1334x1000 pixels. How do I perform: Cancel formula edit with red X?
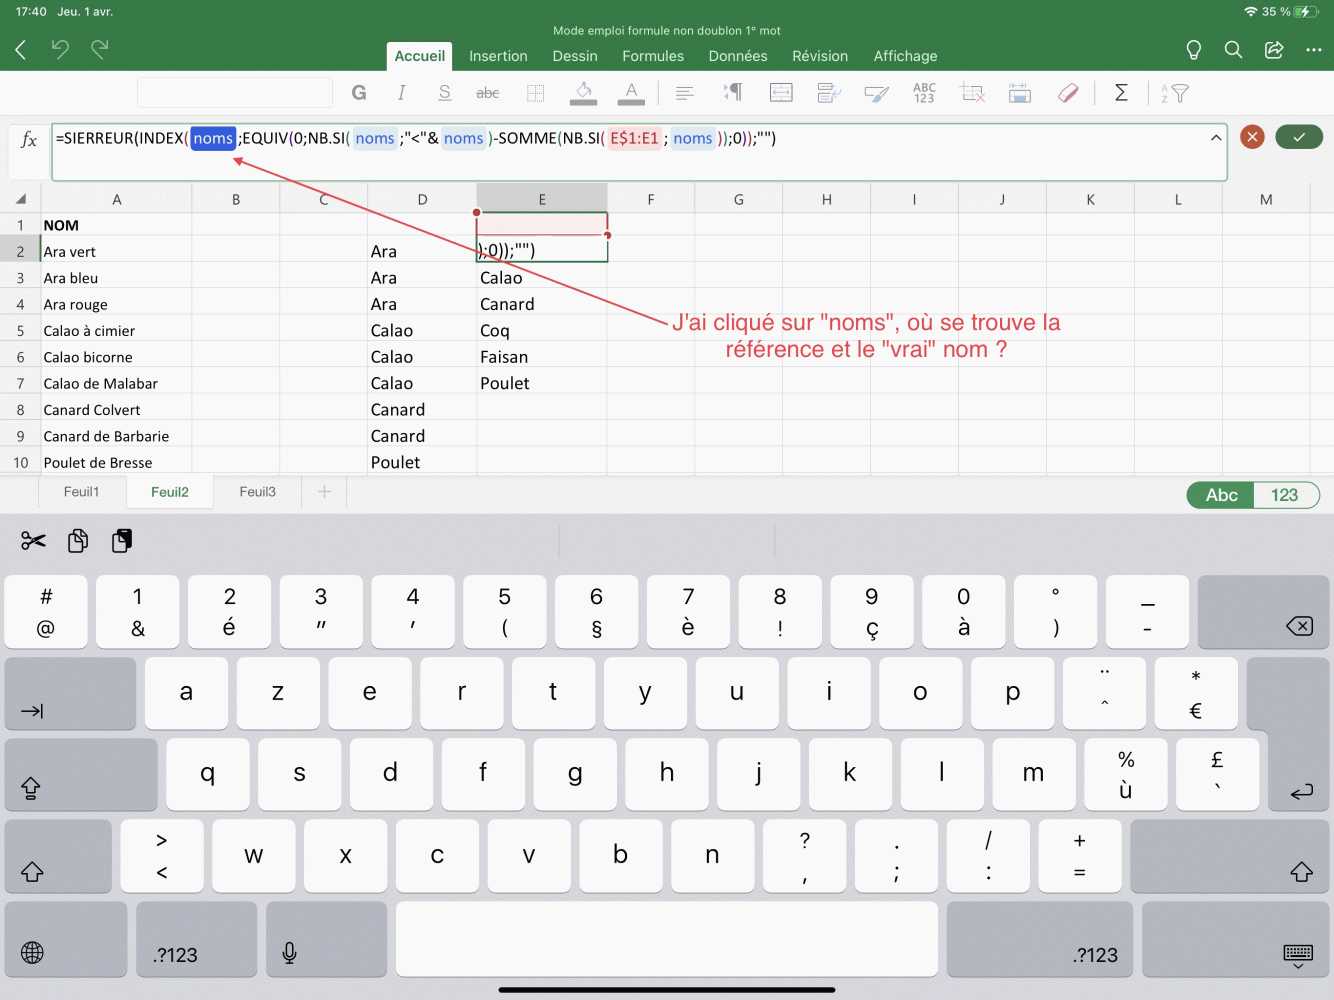(x=1252, y=137)
